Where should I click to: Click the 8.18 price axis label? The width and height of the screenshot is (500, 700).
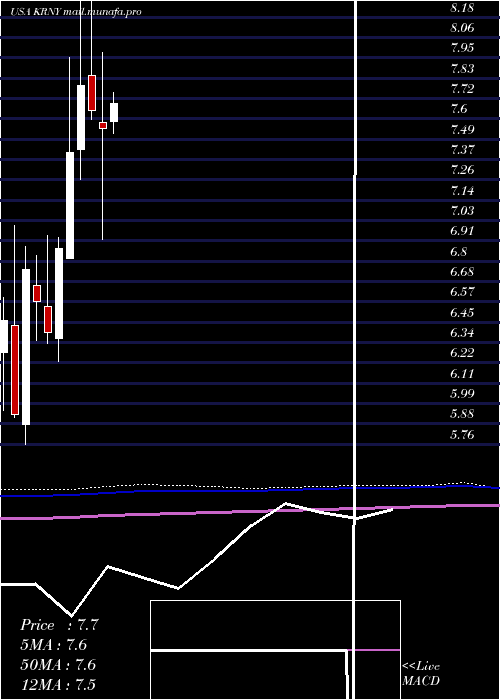click(462, 8)
